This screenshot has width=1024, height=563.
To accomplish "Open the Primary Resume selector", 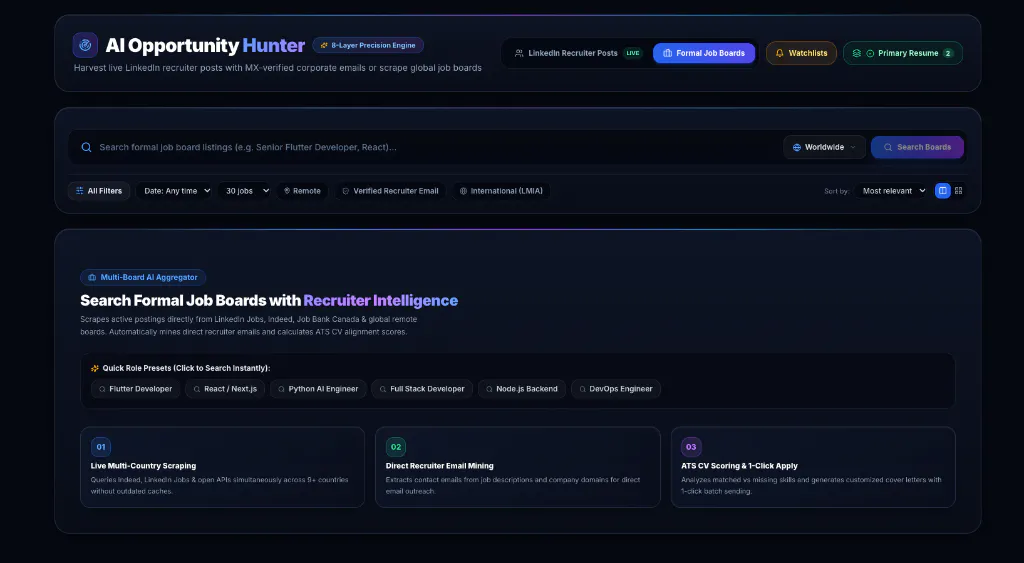I will (903, 53).
